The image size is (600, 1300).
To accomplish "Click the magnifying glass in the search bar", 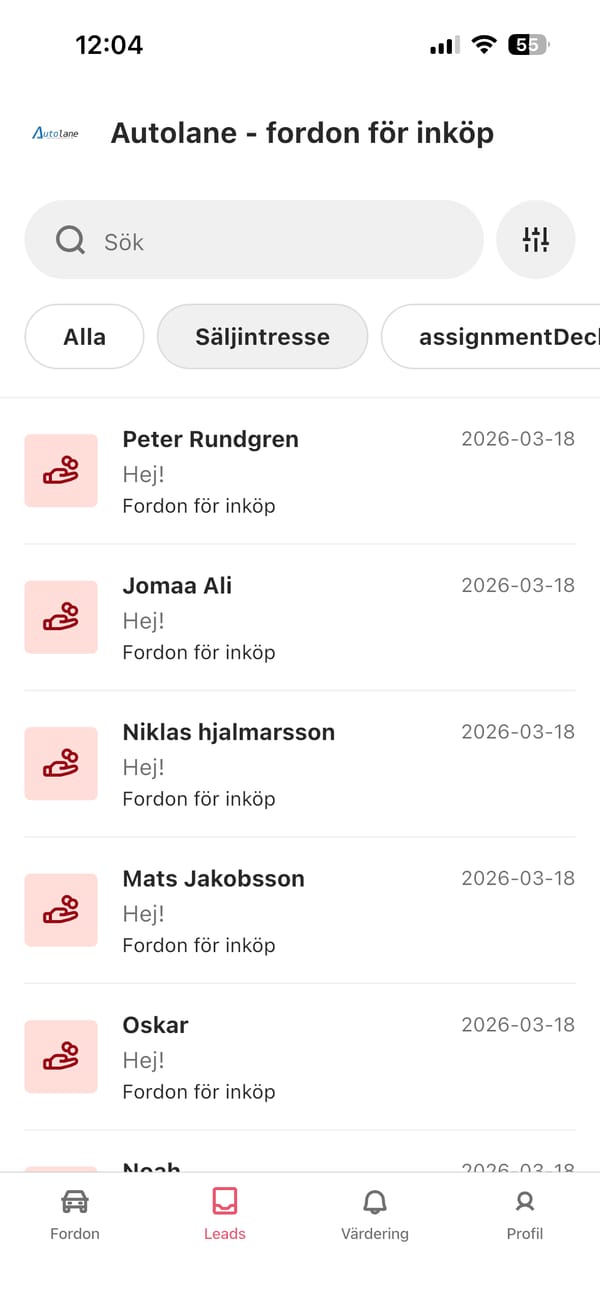I will [x=70, y=240].
